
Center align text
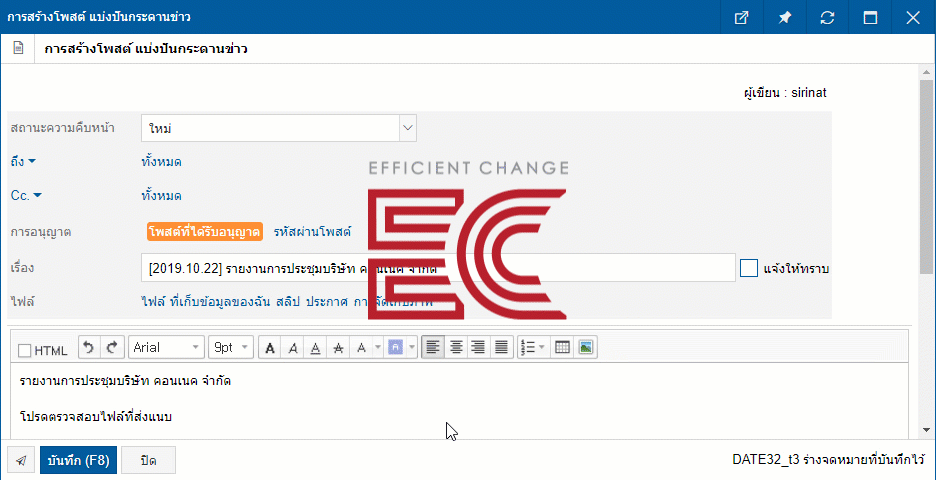coord(456,347)
